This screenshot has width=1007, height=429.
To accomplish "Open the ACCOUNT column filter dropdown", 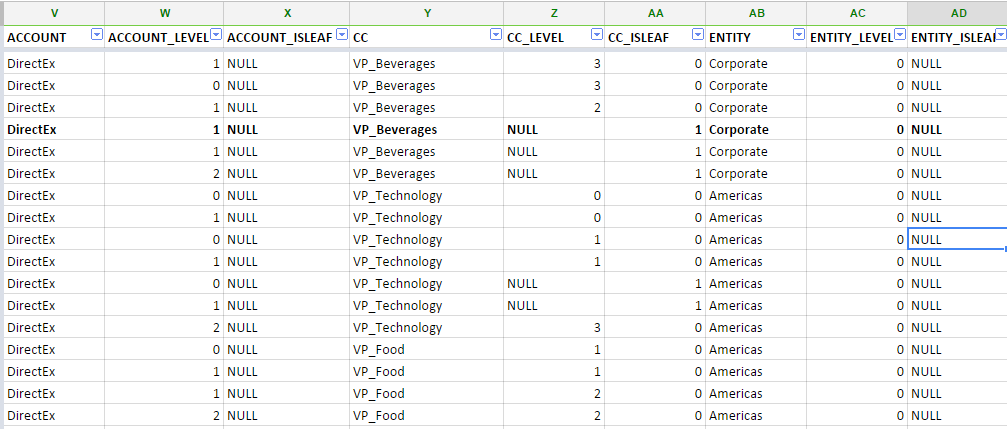I will coord(97,35).
